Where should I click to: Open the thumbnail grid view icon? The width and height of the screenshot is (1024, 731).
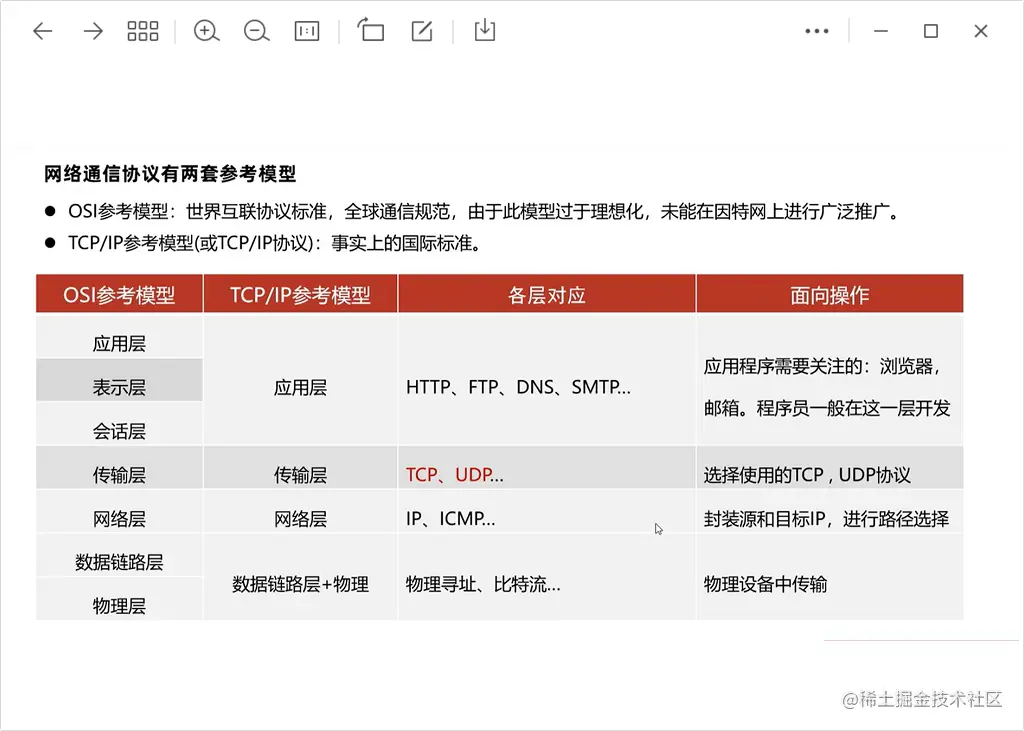click(x=143, y=31)
